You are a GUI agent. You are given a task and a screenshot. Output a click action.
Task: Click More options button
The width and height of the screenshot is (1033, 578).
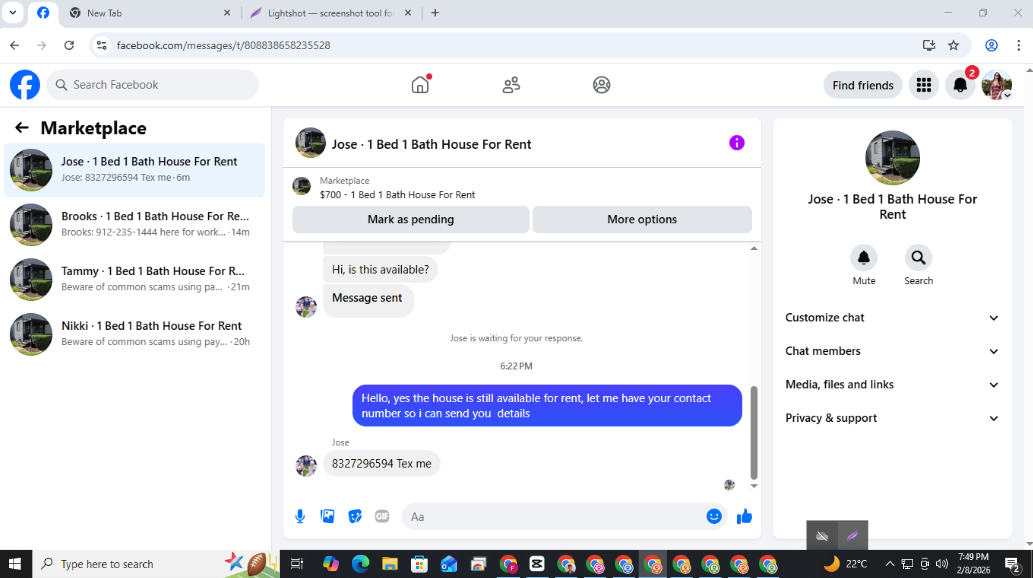pyautogui.click(x=642, y=219)
